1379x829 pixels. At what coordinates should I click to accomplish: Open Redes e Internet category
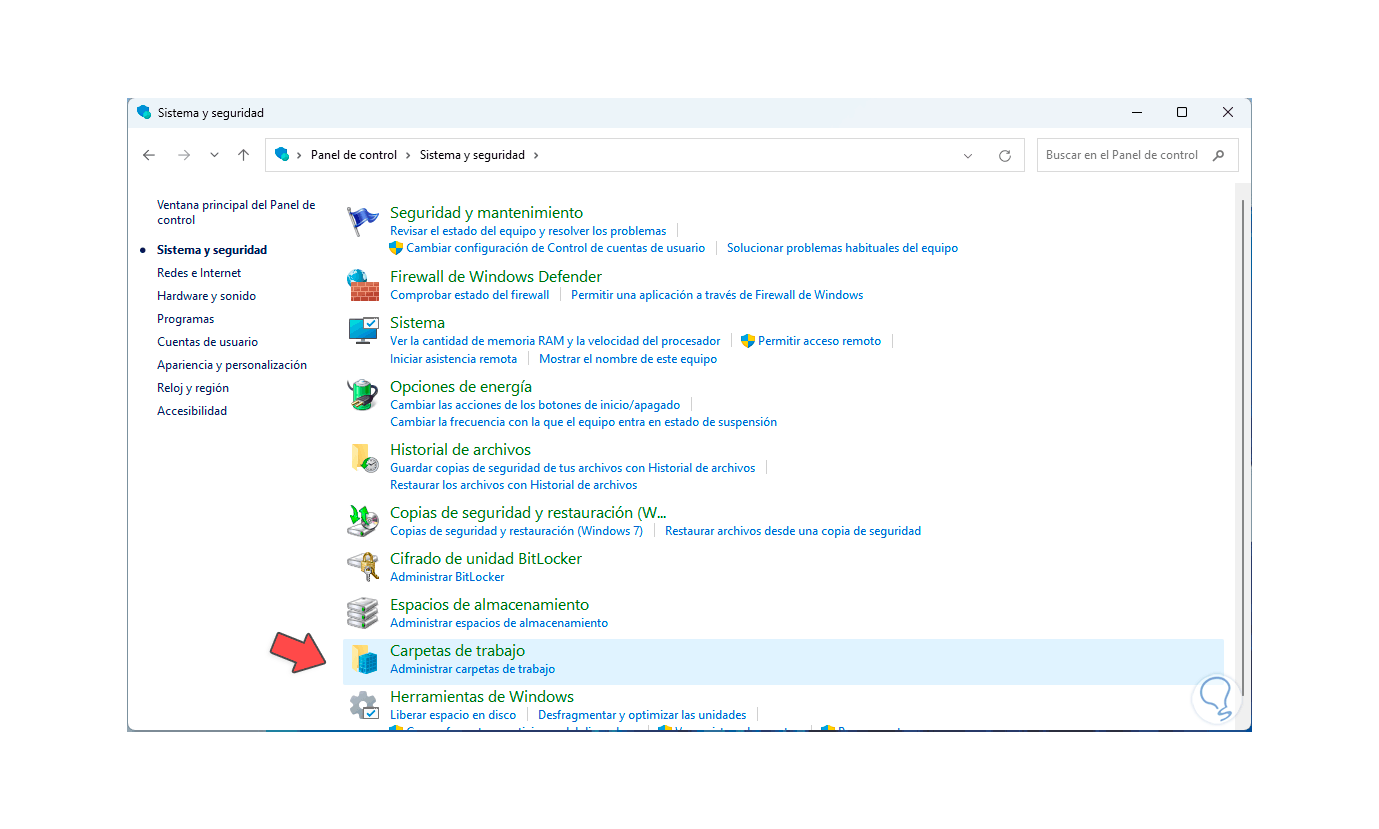tap(199, 273)
